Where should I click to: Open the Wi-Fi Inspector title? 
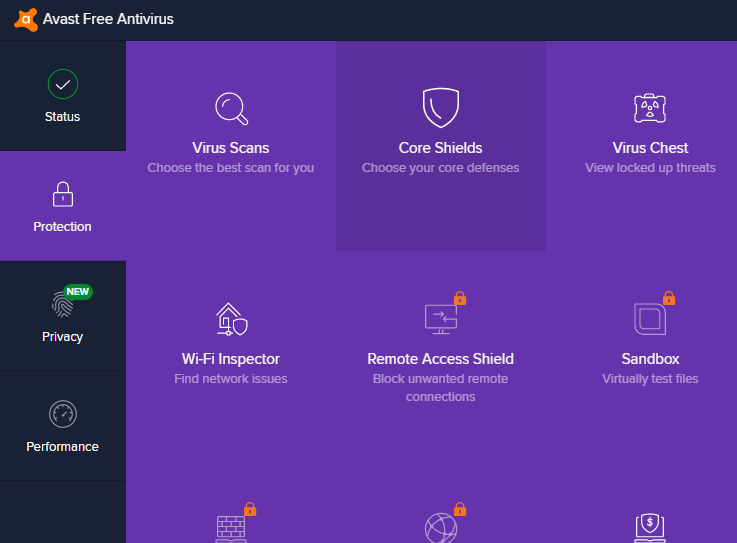pos(231,359)
